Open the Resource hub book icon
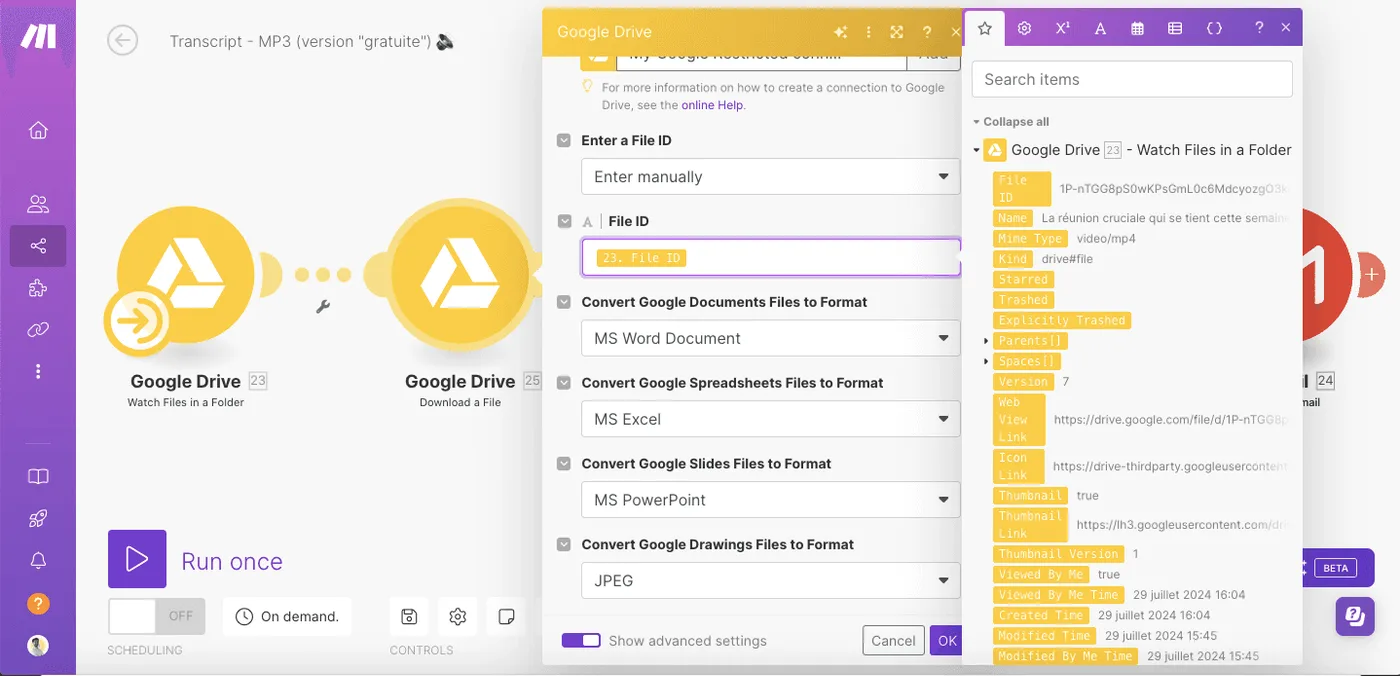The width and height of the screenshot is (1400, 676). click(x=38, y=477)
